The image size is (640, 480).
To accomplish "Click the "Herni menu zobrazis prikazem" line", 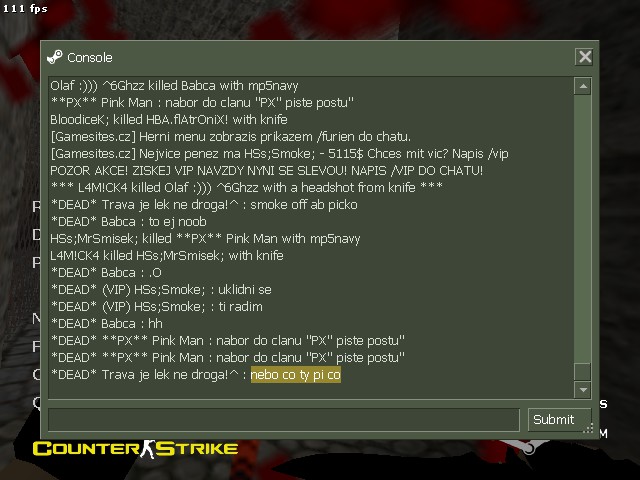I will click(x=231, y=136).
